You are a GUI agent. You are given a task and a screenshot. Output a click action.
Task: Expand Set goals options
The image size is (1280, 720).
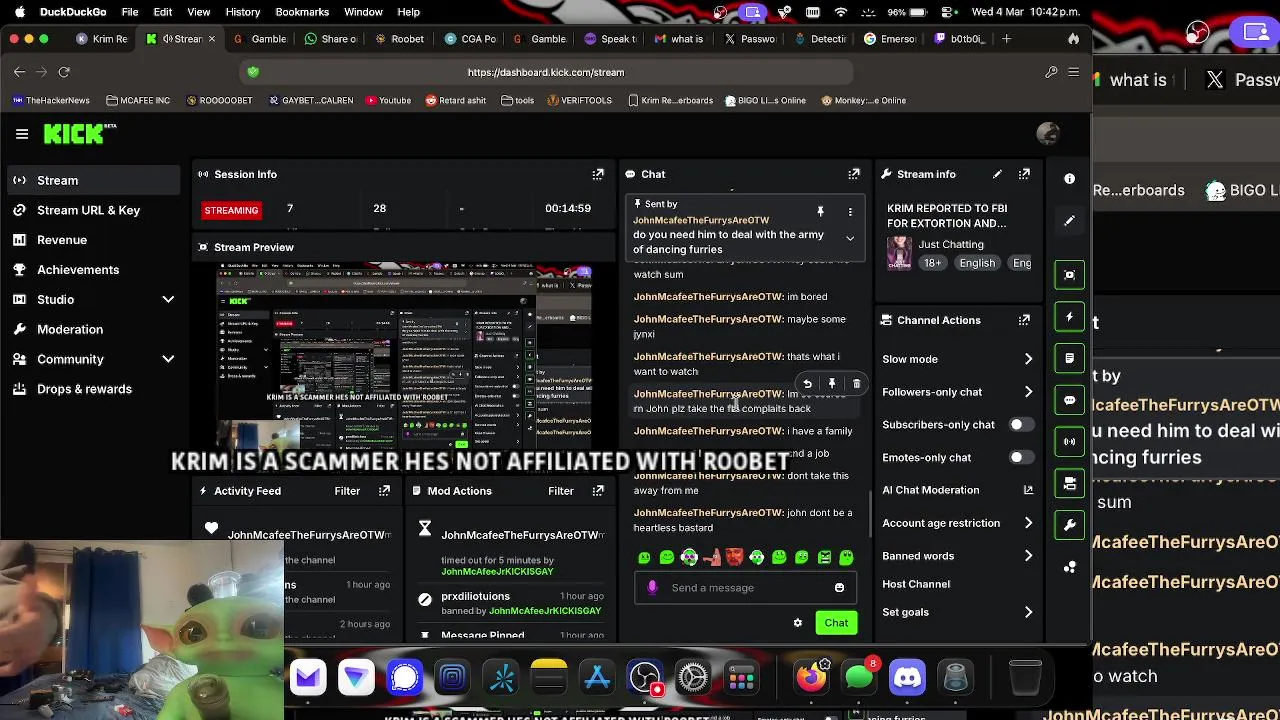click(1028, 612)
